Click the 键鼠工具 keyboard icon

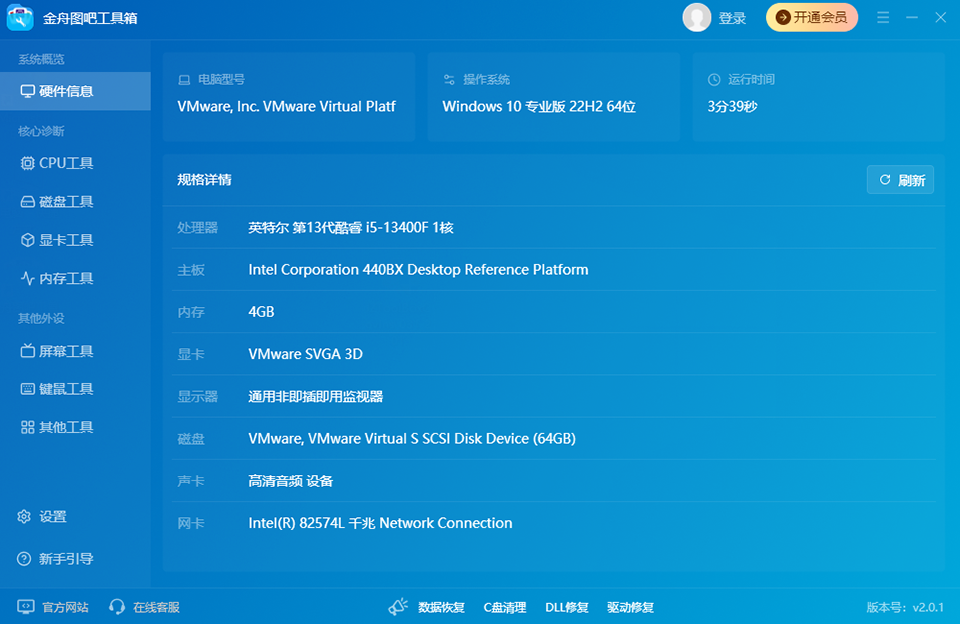[28, 389]
